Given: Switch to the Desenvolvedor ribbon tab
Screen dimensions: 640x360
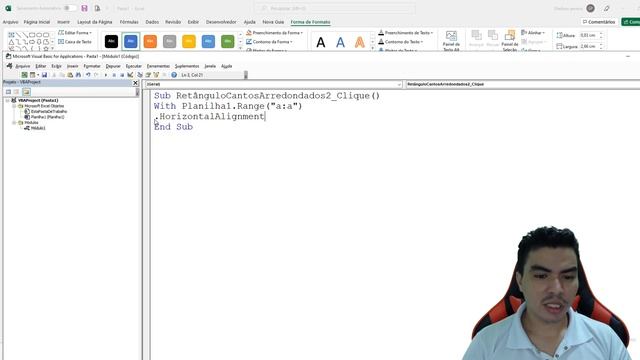Looking at the screenshot, I should tap(221, 22).
